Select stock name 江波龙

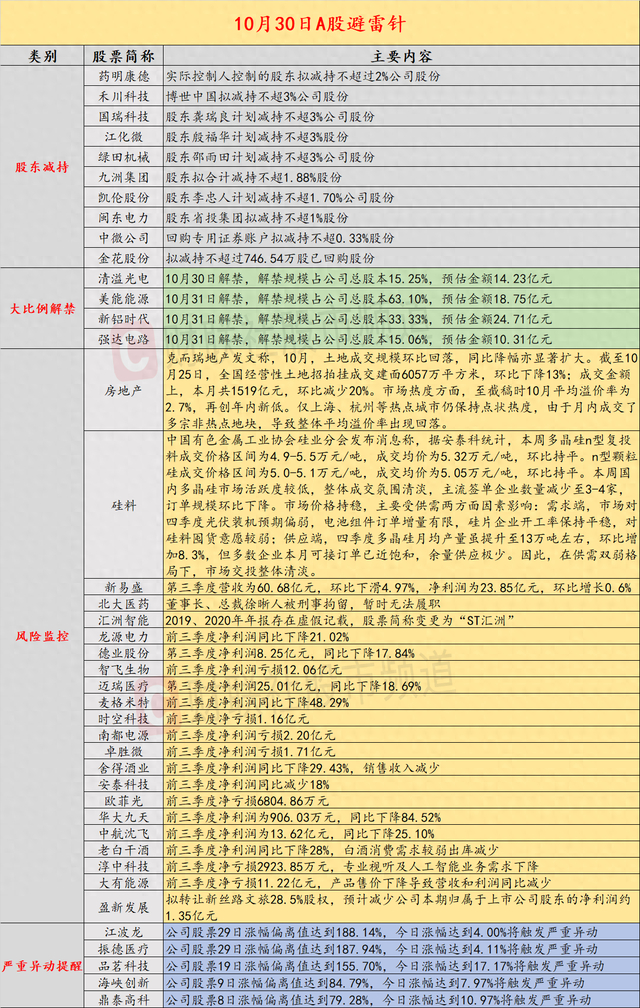tap(122, 932)
